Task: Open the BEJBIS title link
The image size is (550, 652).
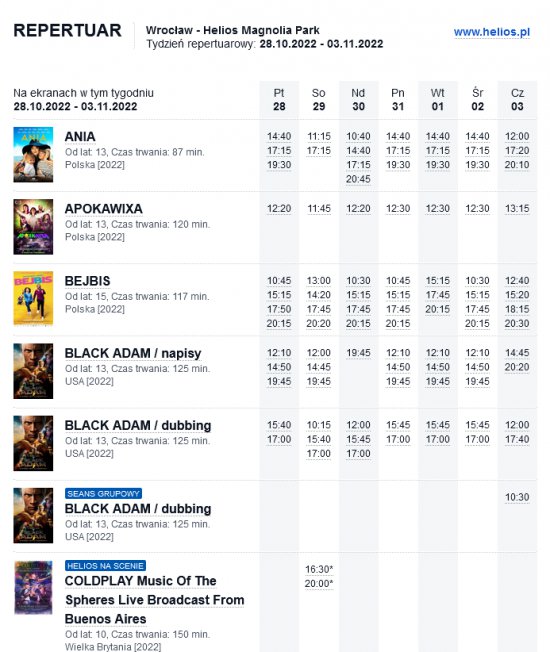Action: 87,281
